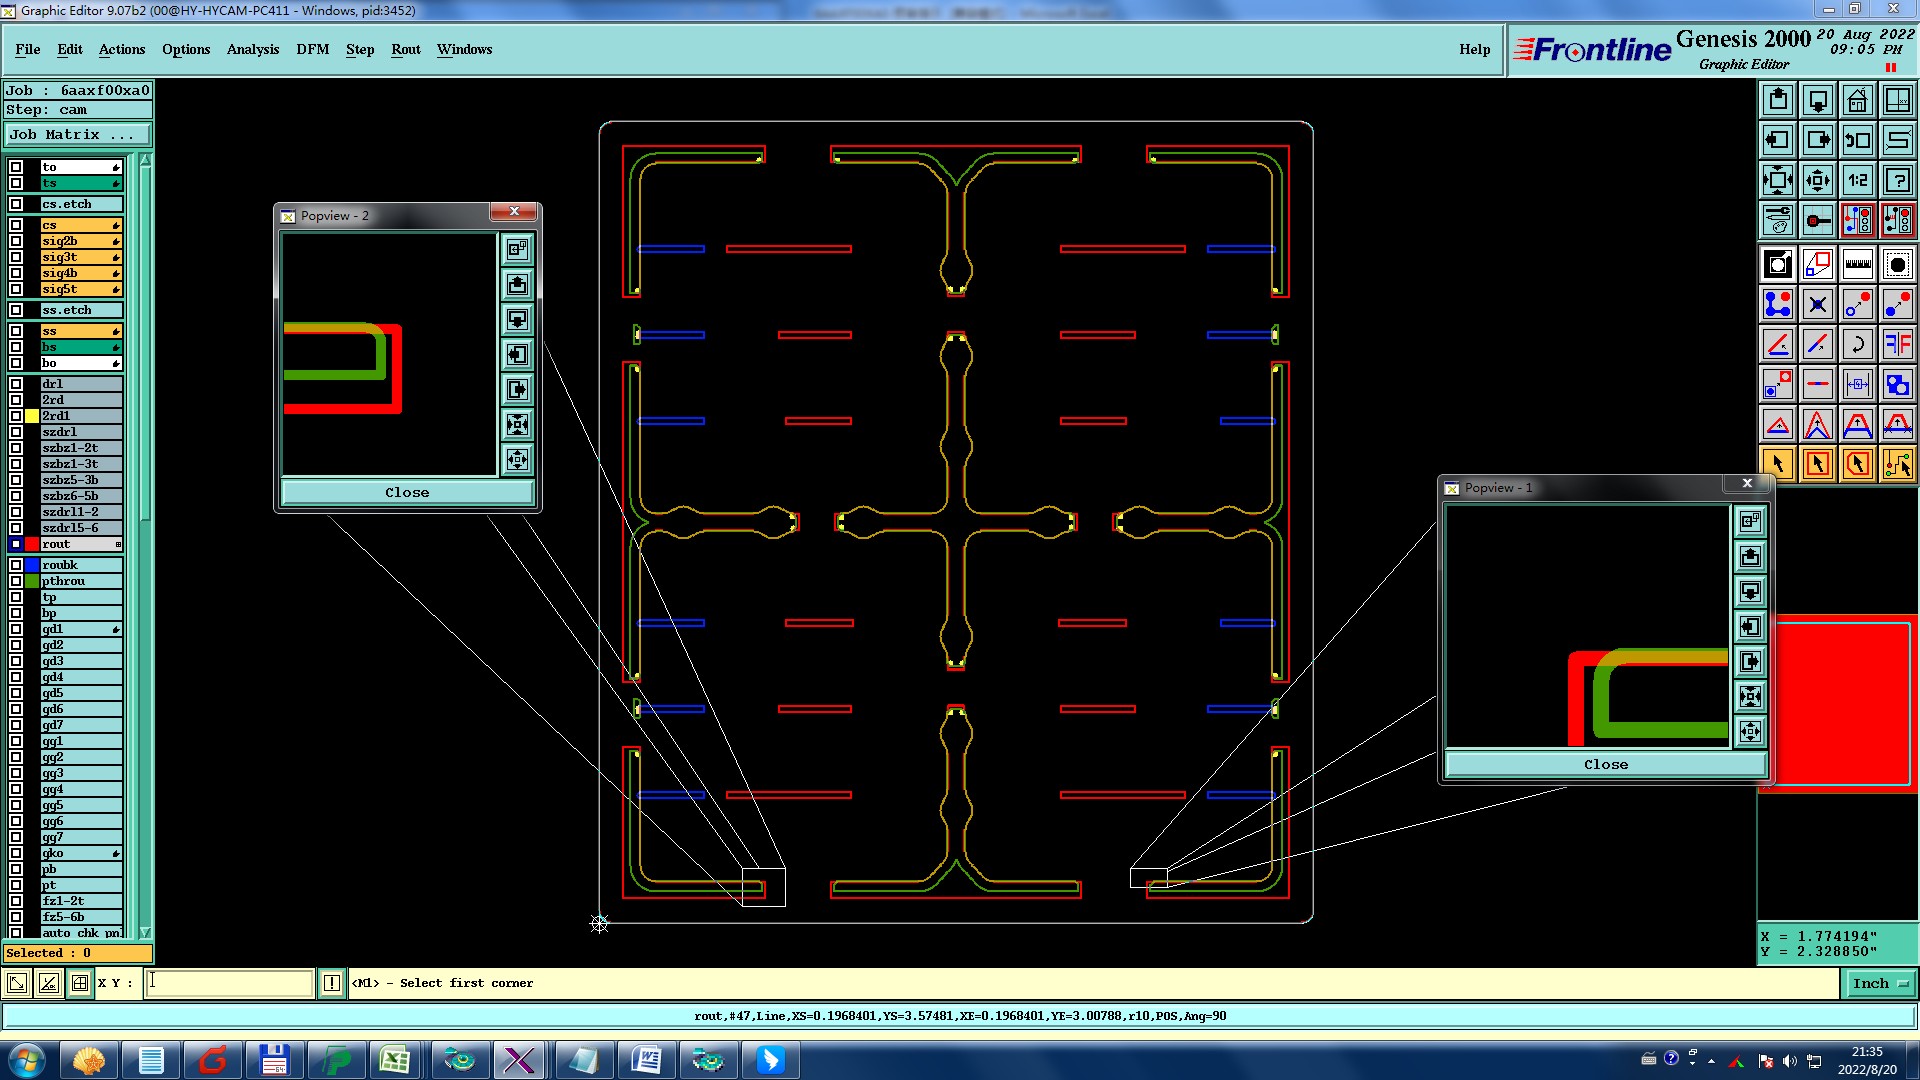Click the zoom out arrows icon
This screenshot has height=1080, width=1920.
pos(1818,180)
